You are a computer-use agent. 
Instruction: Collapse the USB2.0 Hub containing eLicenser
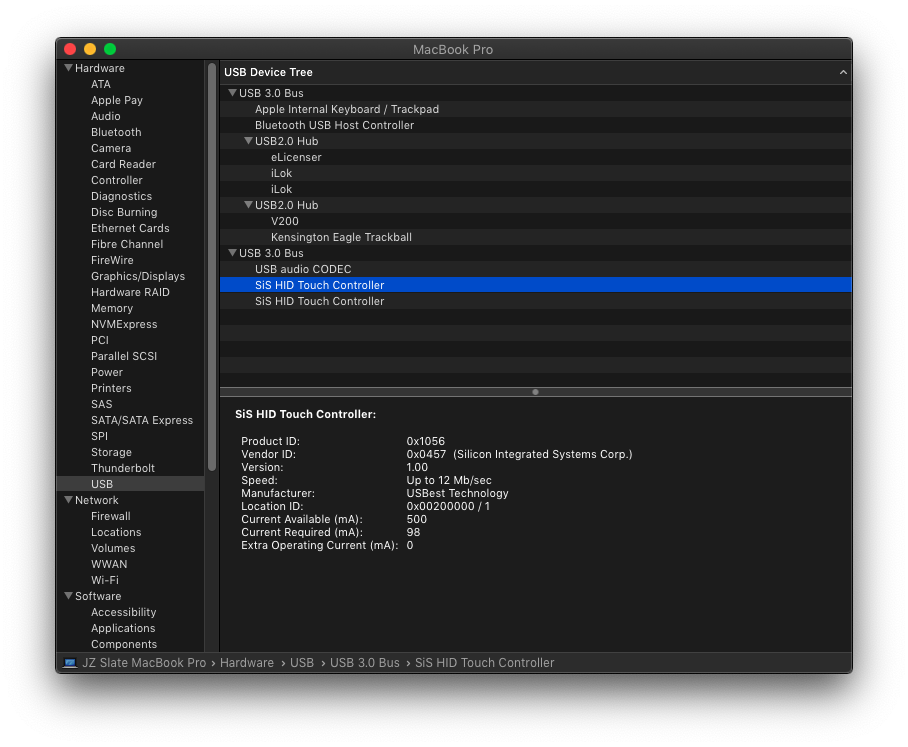tap(248, 141)
